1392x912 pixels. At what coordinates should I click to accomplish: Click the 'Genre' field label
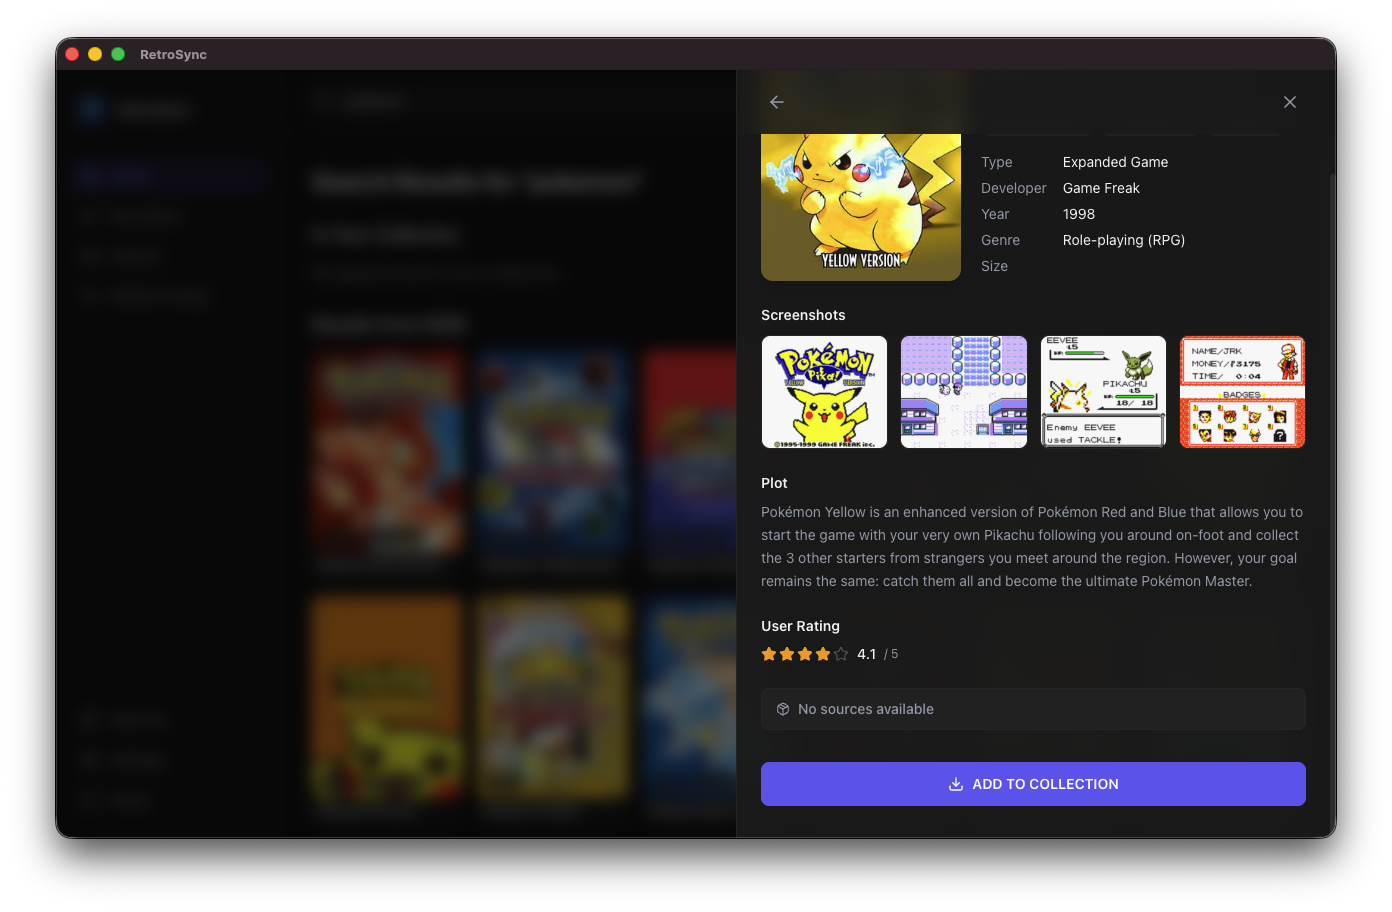point(1001,240)
